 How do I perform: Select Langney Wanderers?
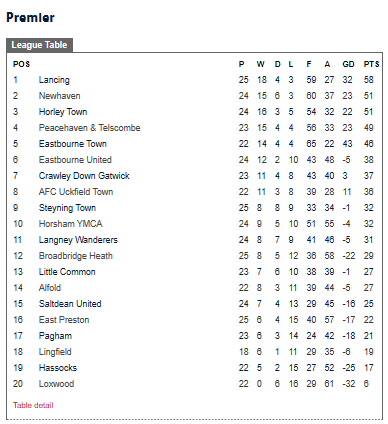pyautogui.click(x=78, y=240)
